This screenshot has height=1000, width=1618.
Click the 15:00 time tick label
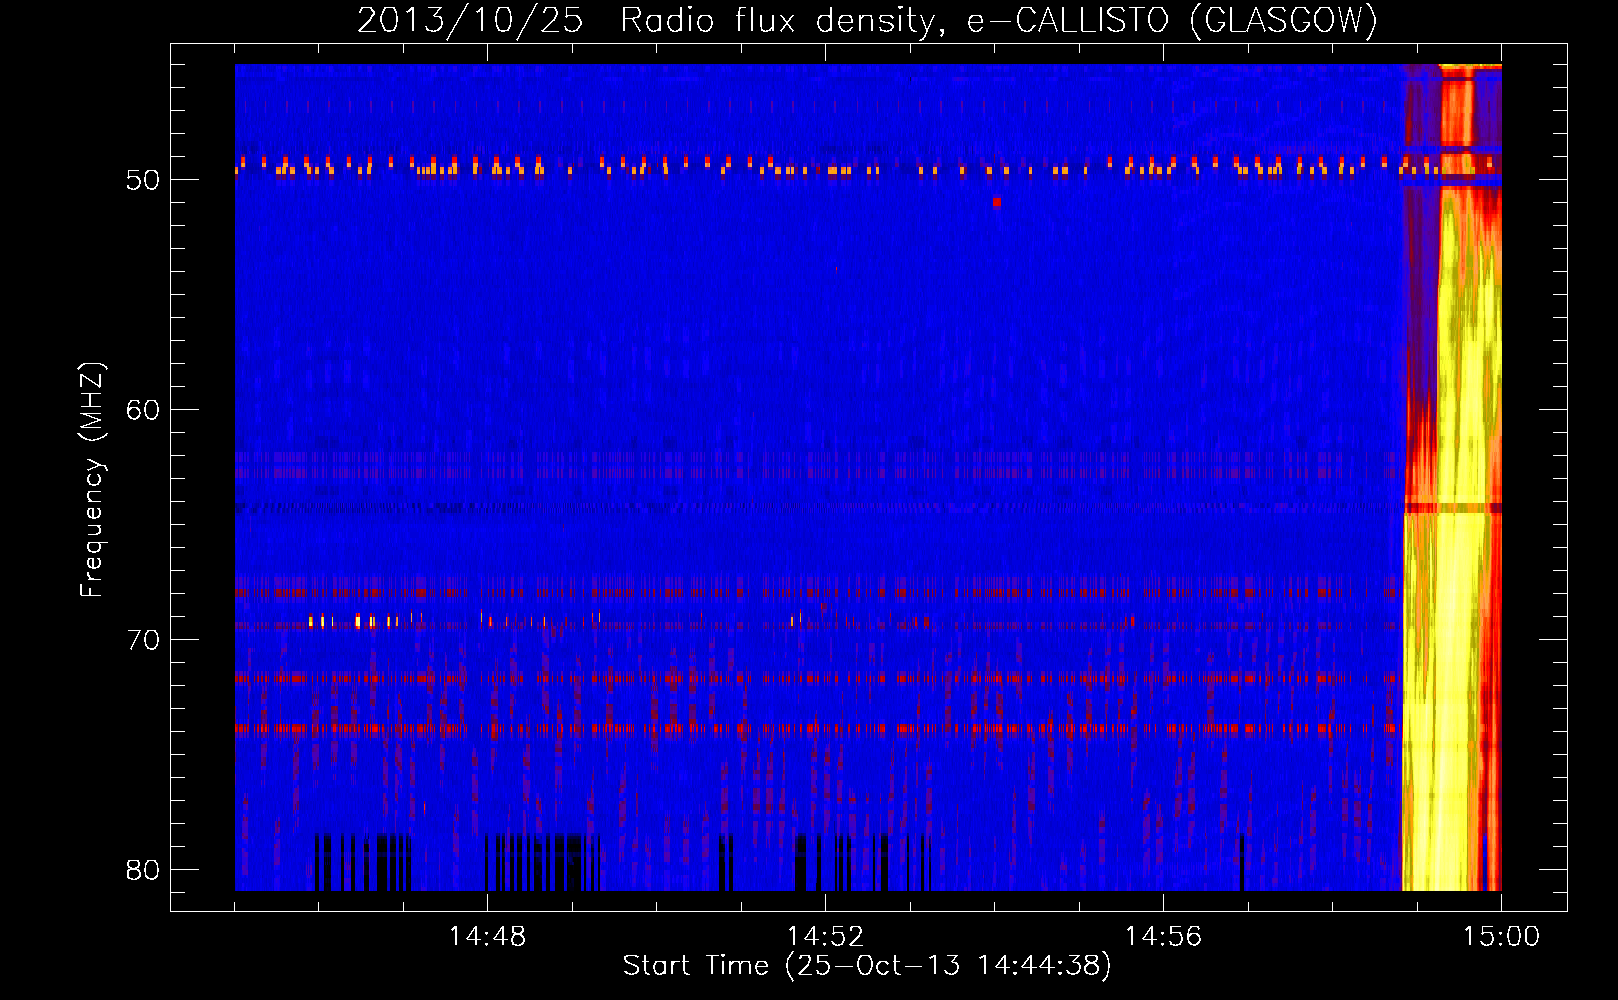(1501, 937)
